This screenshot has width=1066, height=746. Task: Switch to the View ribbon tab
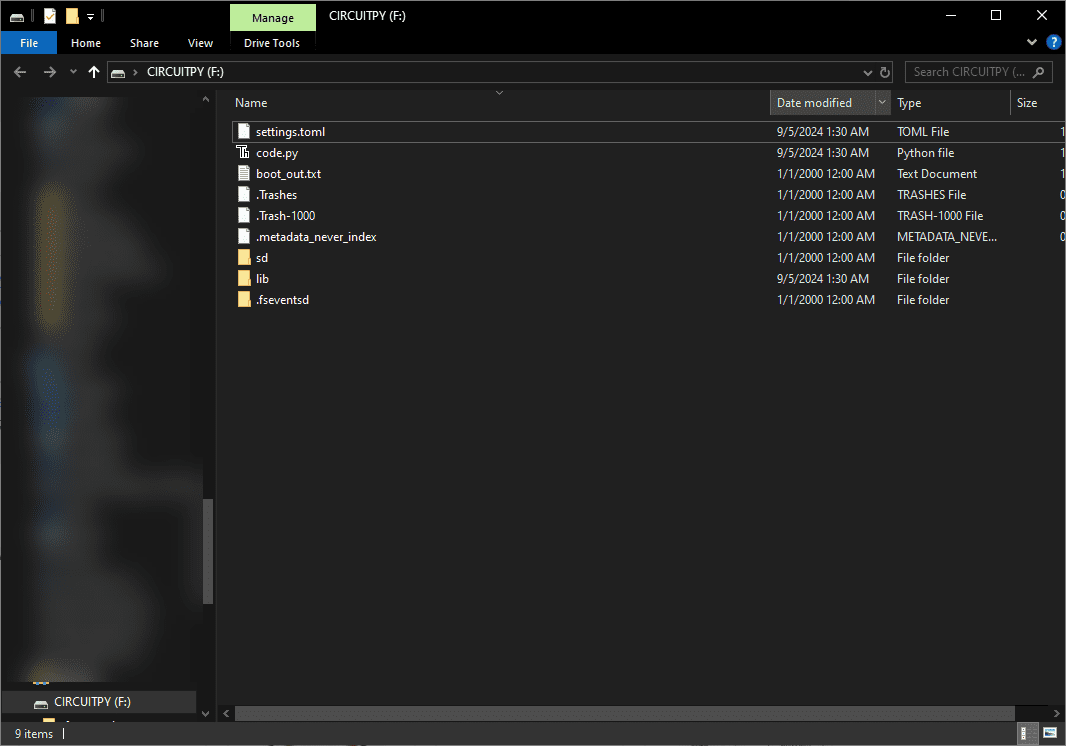pos(200,43)
